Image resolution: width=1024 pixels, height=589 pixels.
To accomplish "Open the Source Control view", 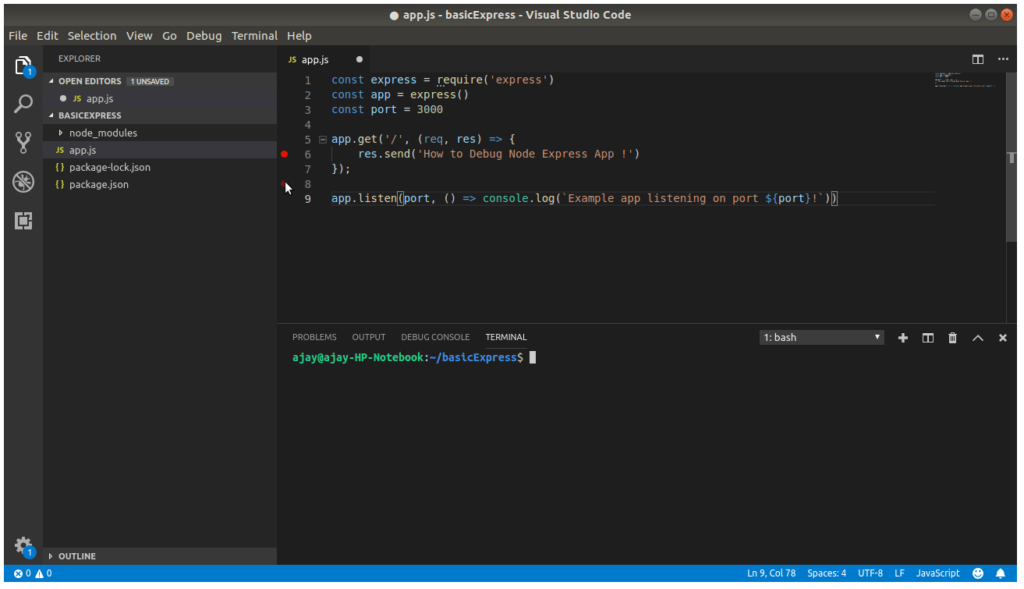I will 24,142.
